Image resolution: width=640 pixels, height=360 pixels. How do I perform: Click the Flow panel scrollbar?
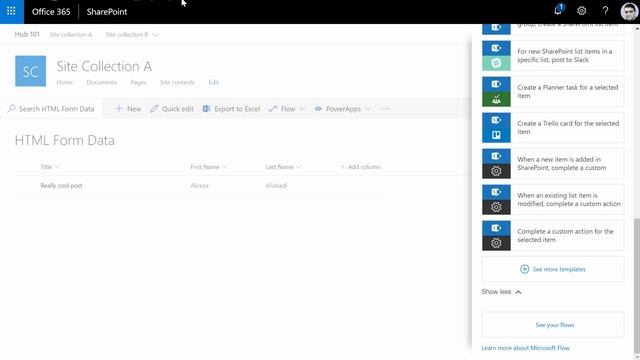coord(637,286)
